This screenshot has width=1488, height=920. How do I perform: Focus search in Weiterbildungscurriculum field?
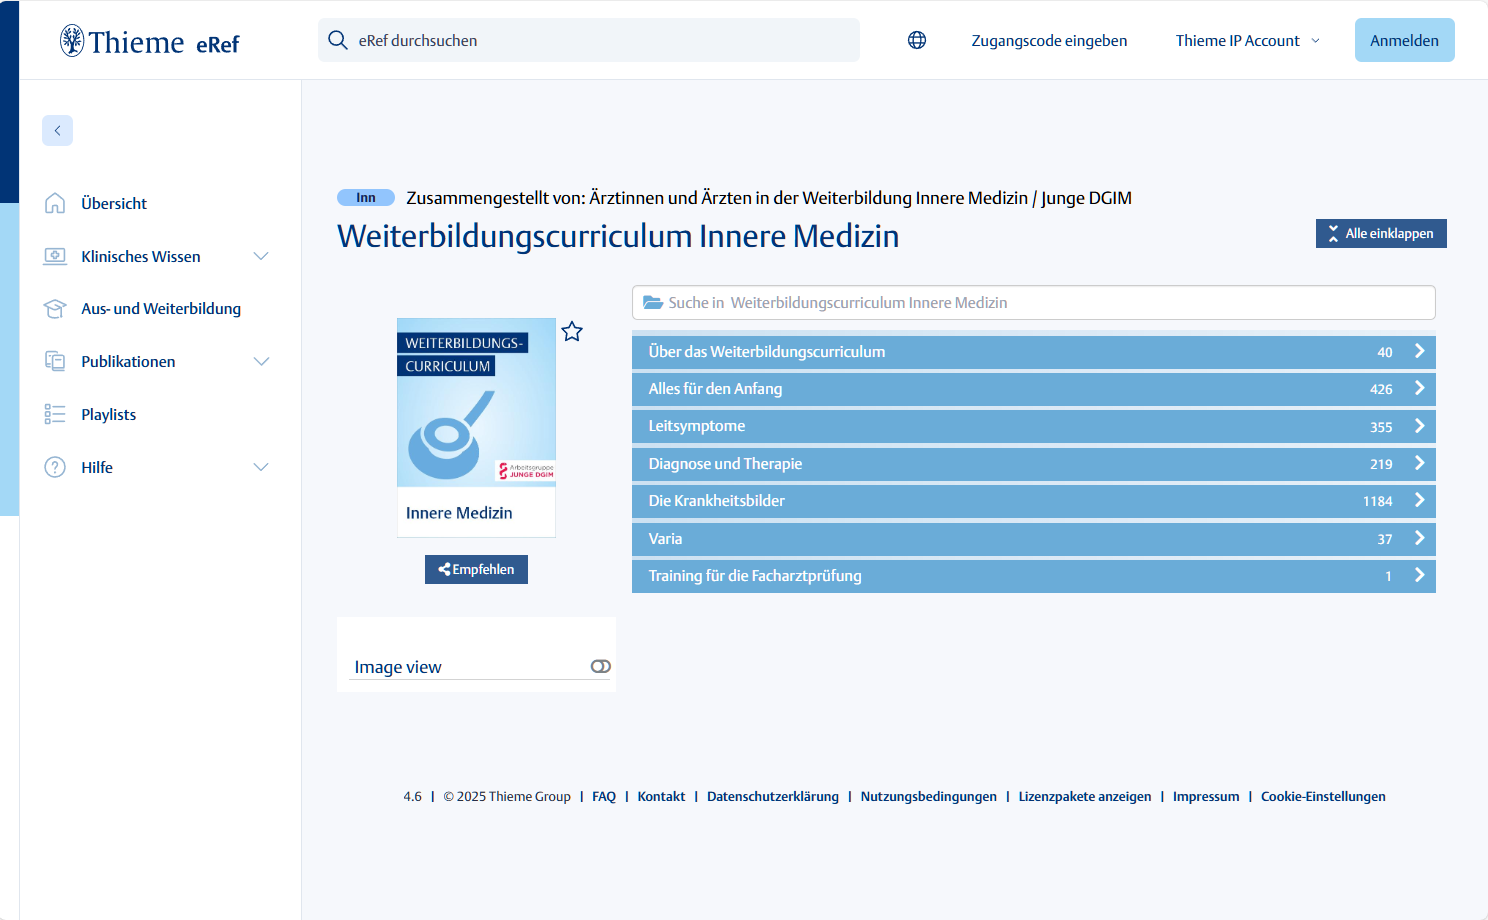click(x=1034, y=303)
